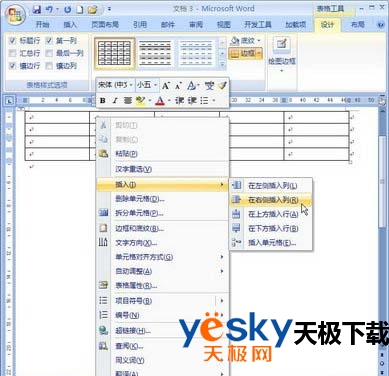Toggle the 镶边行 banded rows checkbox
The width and height of the screenshot is (389, 376).
pyautogui.click(x=12, y=66)
